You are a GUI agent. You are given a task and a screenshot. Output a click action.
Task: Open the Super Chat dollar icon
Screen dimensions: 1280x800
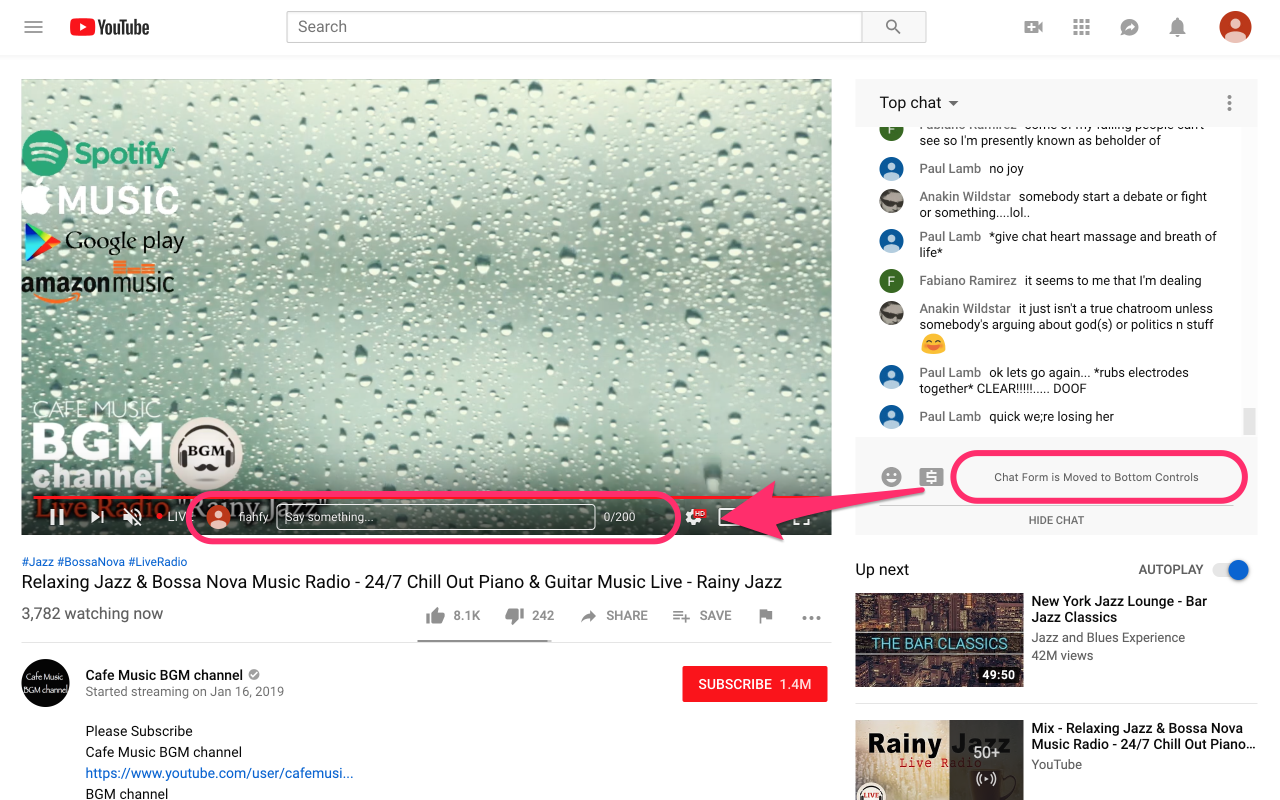(x=931, y=477)
